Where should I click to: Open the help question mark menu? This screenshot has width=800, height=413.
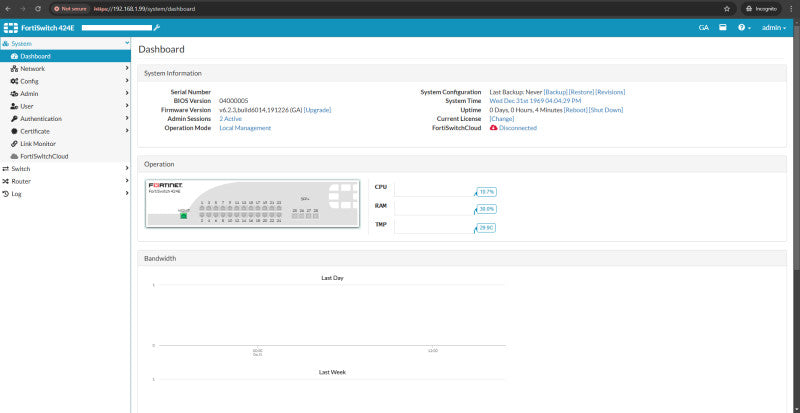click(744, 28)
